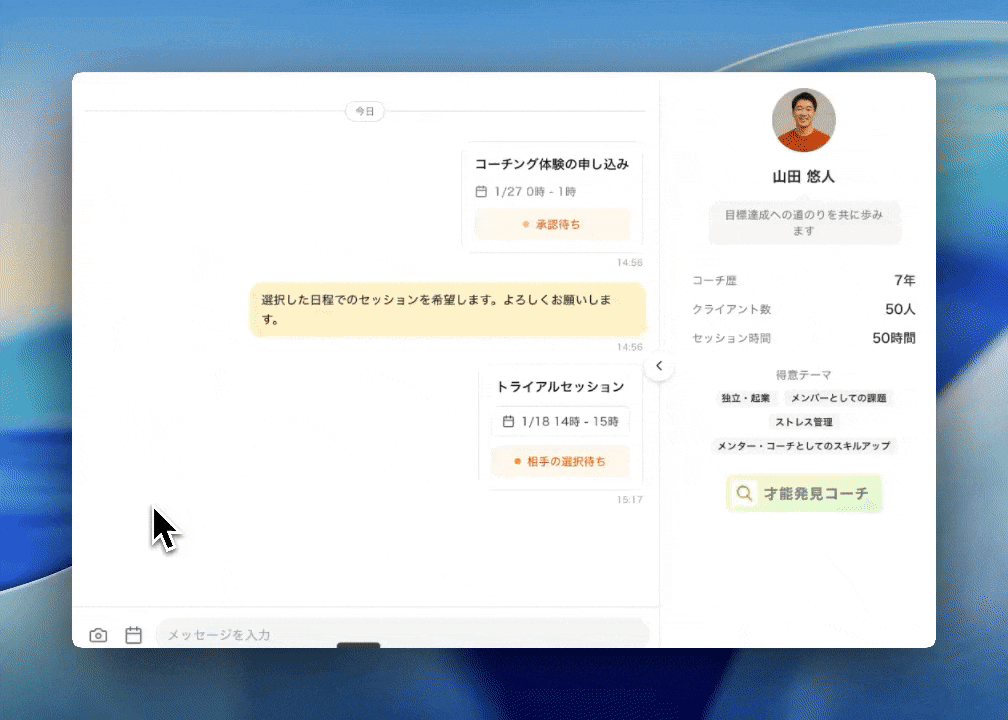Click the コーチ歴 label row
1008x720 pixels.
pos(804,280)
